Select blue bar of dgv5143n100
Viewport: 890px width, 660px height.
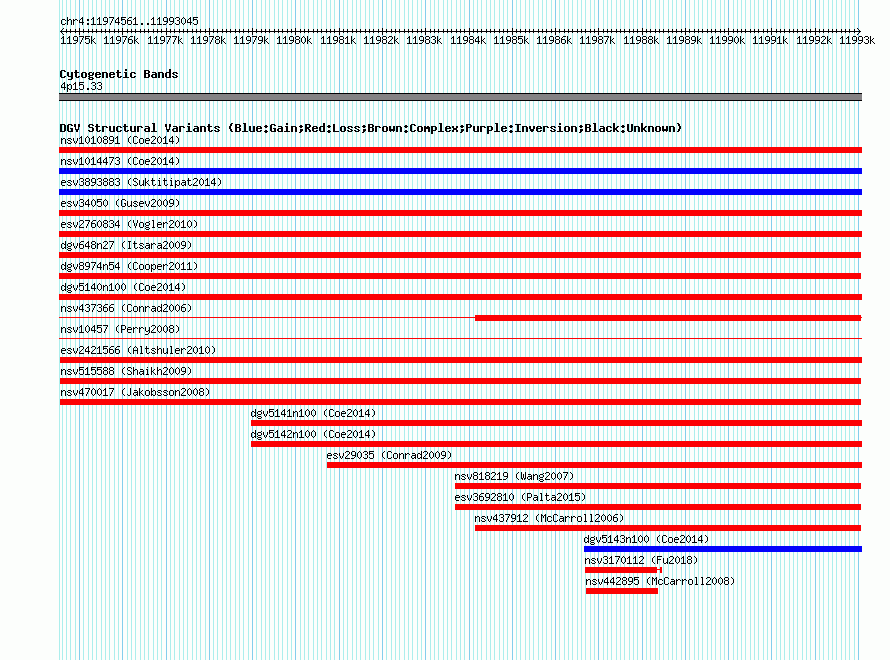click(723, 549)
